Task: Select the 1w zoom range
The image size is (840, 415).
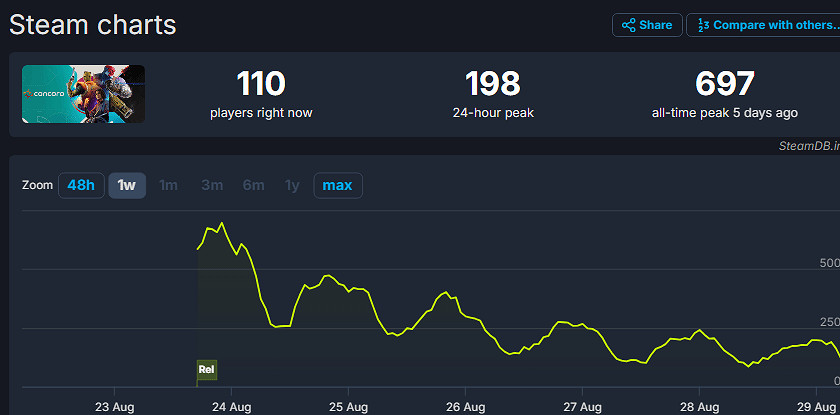Action: tap(127, 185)
